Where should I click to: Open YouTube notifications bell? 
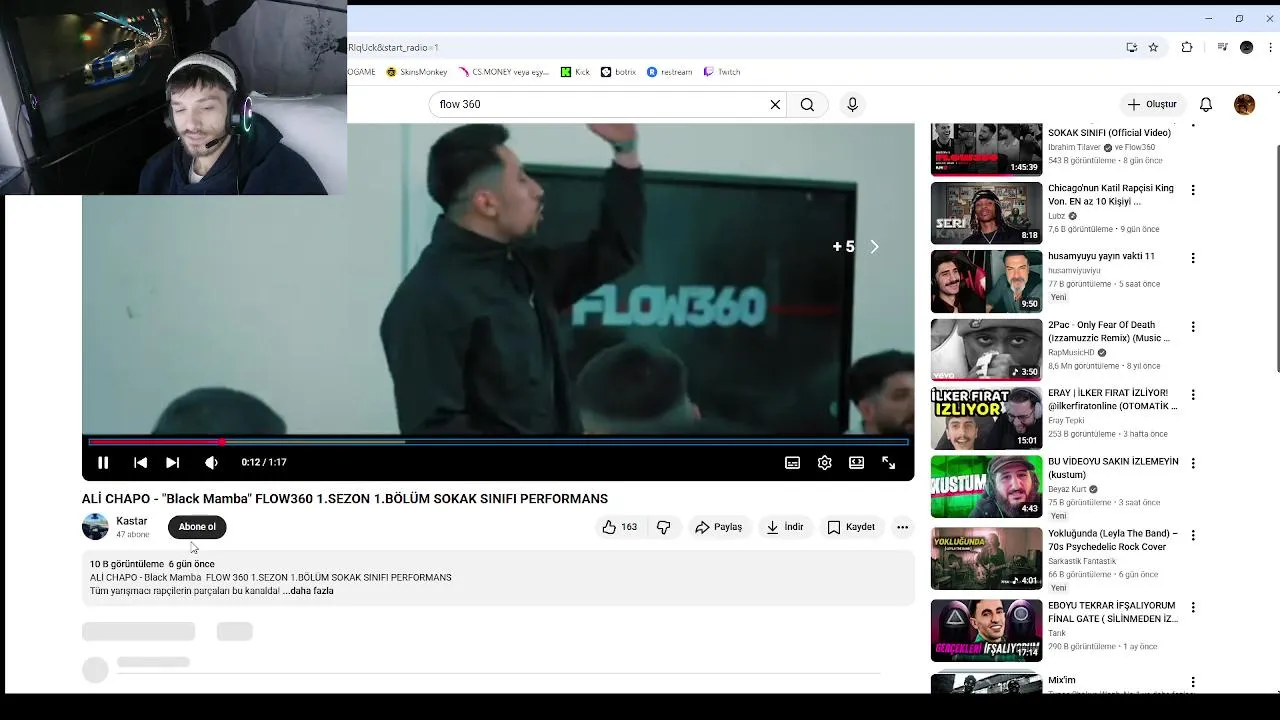pos(1206,104)
